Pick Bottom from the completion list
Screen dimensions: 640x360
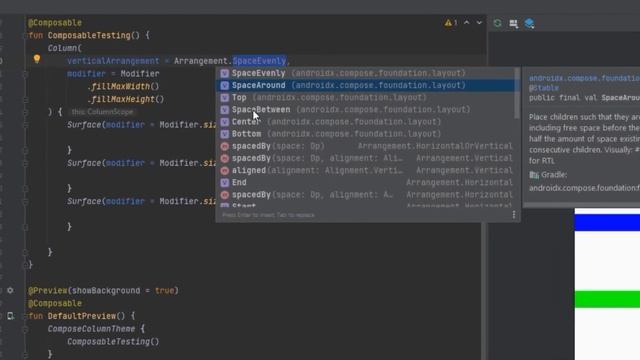coord(365,134)
